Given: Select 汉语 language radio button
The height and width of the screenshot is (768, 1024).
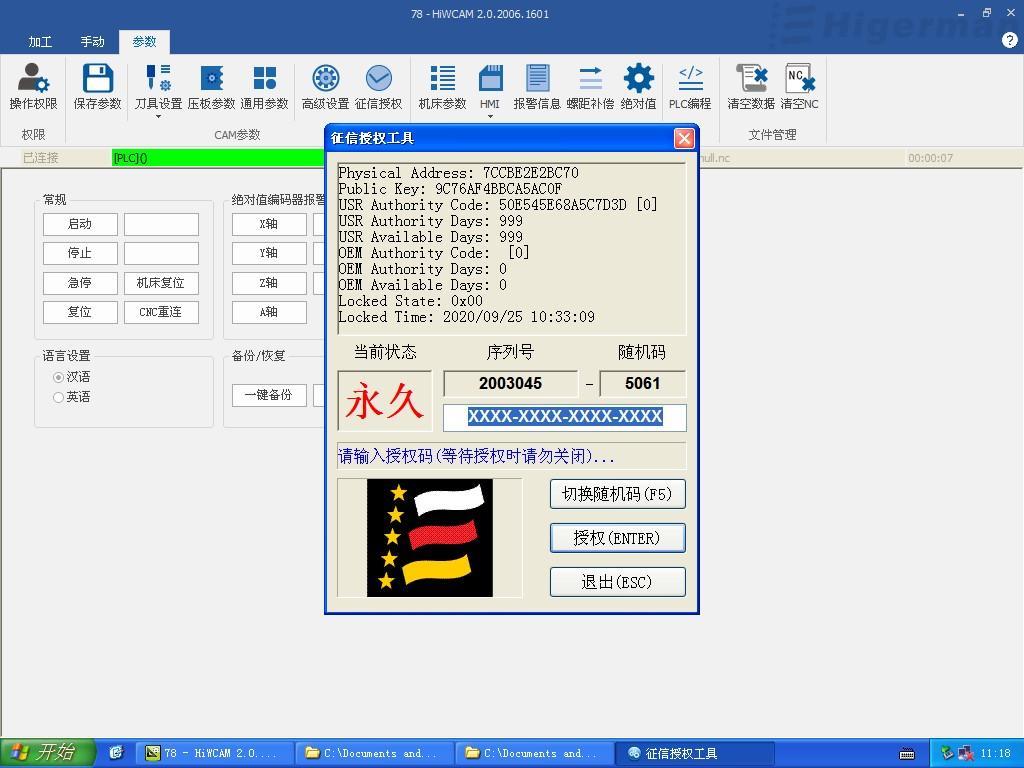Looking at the screenshot, I should click(x=58, y=377).
